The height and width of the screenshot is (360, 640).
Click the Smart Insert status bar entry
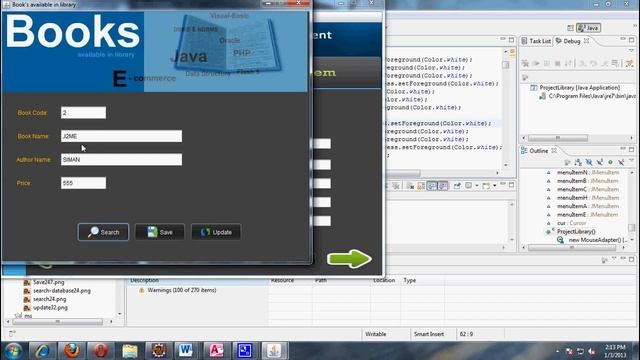click(429, 334)
